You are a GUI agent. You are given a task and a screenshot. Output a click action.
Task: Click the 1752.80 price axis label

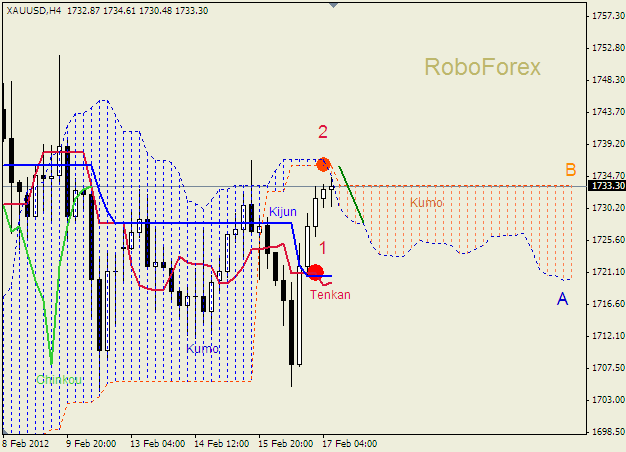click(608, 48)
